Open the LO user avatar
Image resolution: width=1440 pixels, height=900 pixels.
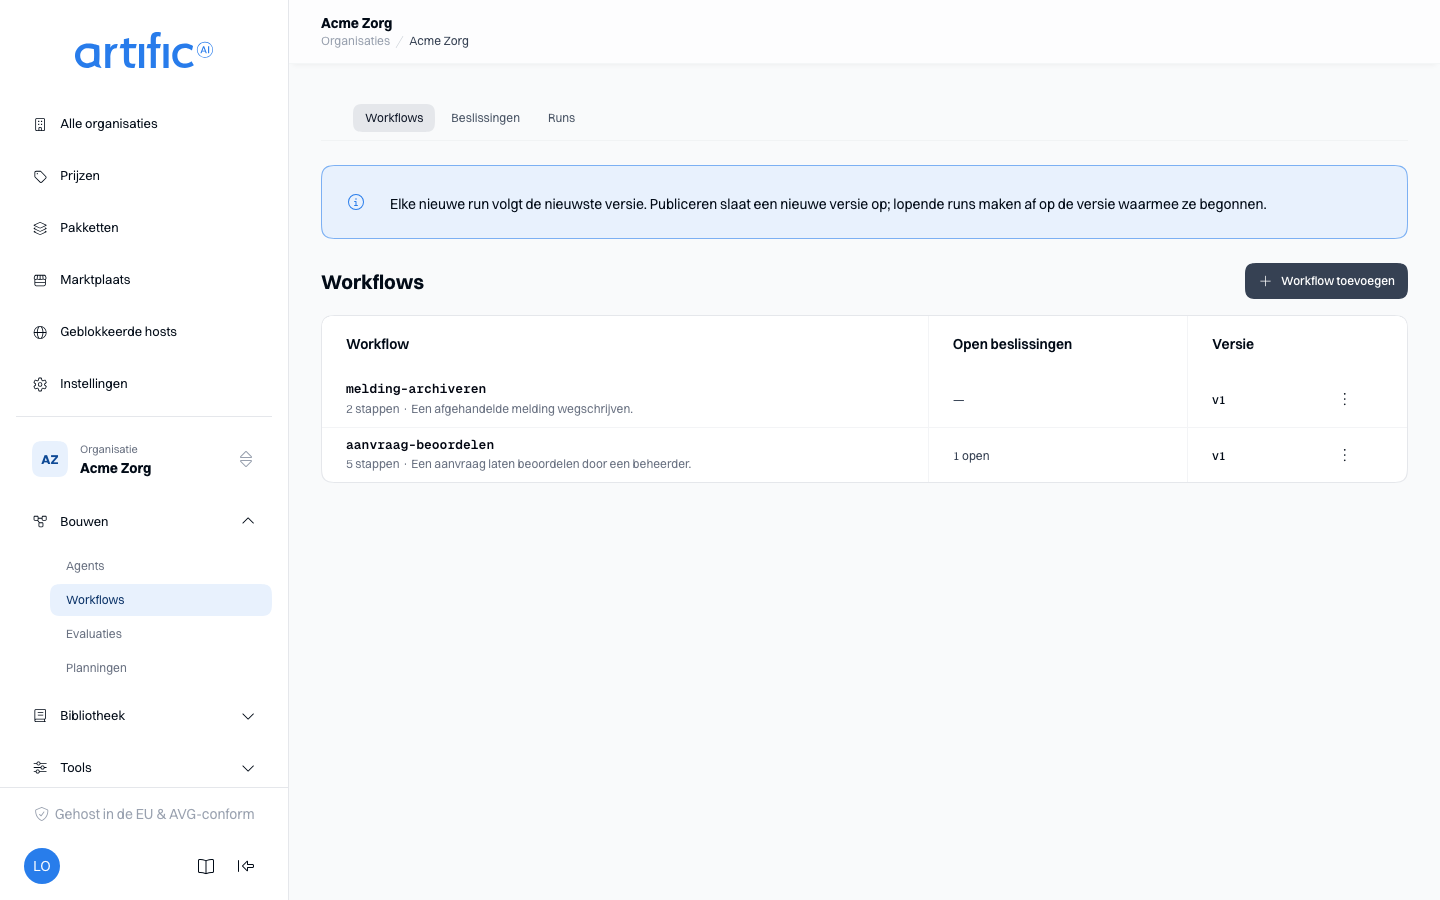42,866
